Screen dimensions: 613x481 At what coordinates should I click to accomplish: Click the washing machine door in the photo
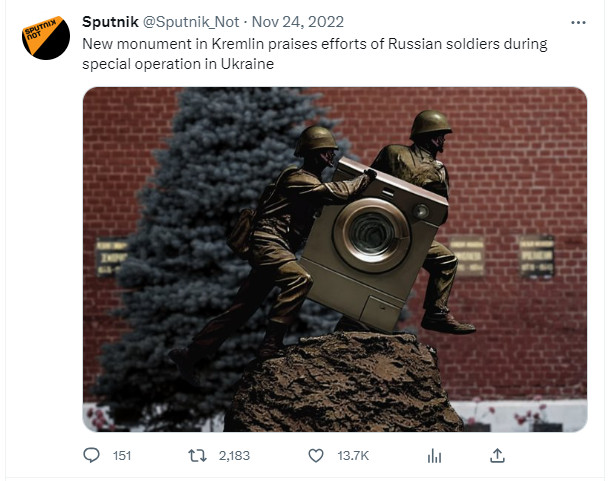tap(371, 234)
